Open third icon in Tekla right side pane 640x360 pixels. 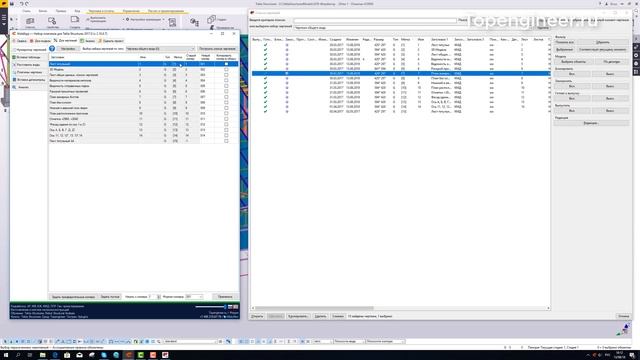pos(636,56)
